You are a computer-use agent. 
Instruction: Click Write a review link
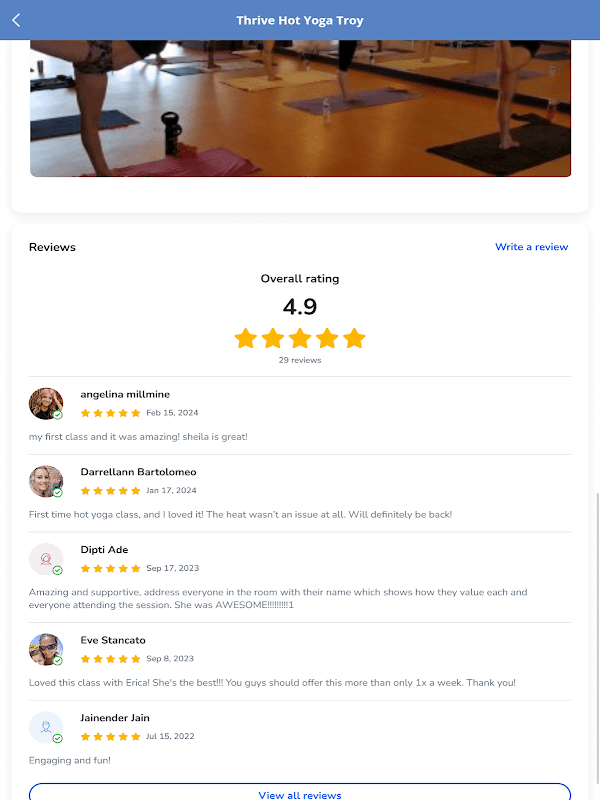pyautogui.click(x=532, y=247)
